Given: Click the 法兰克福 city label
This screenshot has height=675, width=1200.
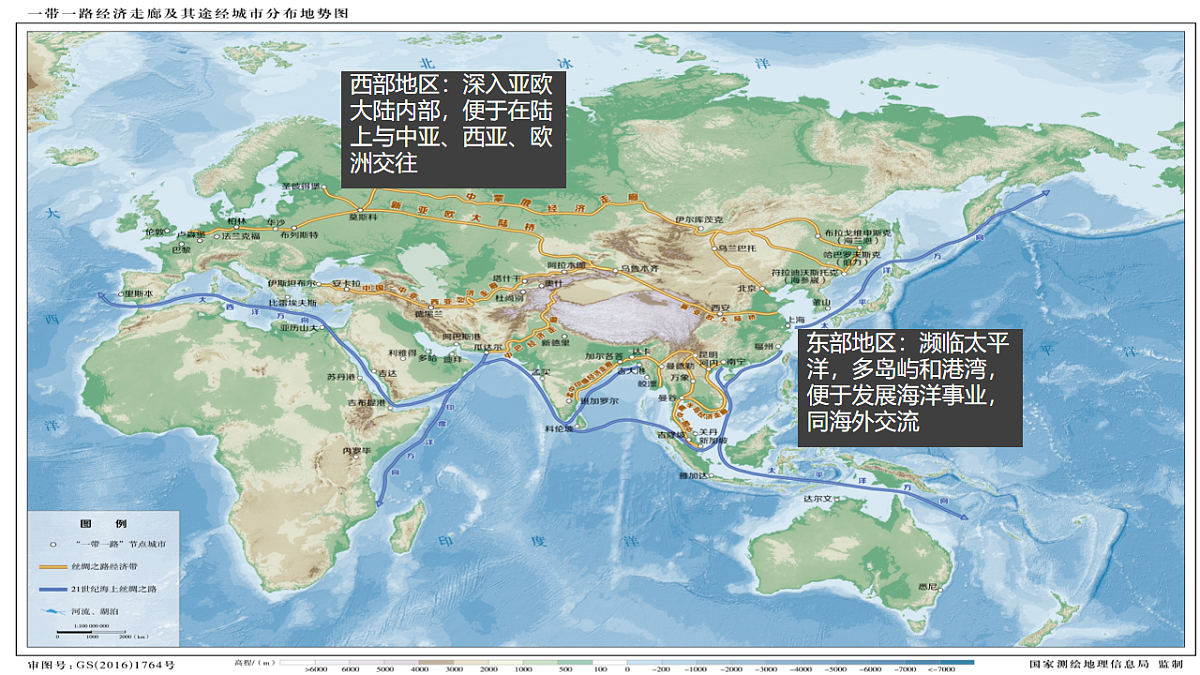Looking at the screenshot, I should point(240,235).
